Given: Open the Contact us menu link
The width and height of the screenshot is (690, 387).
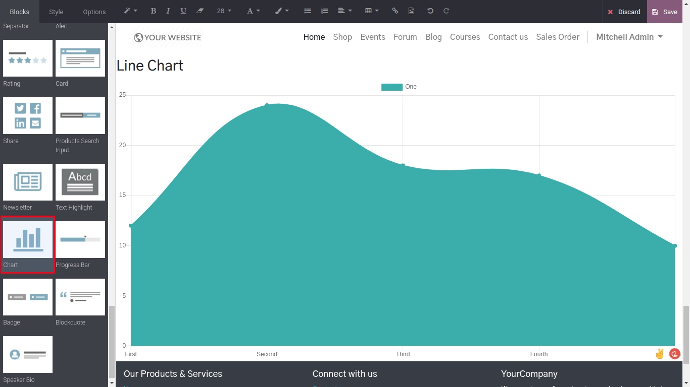Looking at the screenshot, I should coord(508,37).
